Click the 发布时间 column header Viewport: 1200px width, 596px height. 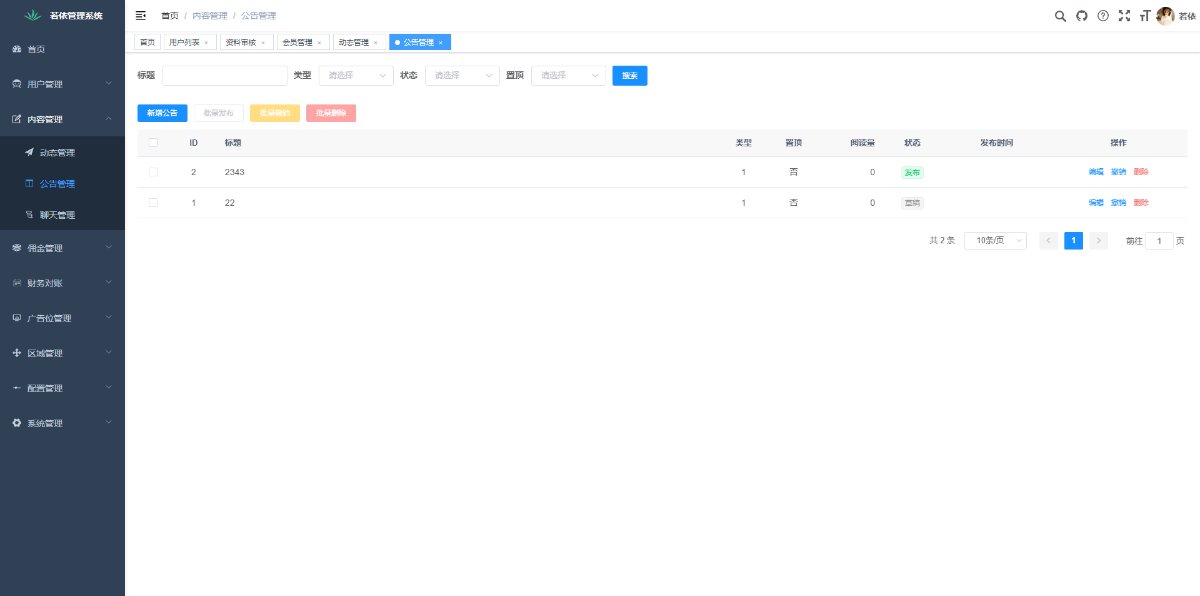[x=996, y=142]
